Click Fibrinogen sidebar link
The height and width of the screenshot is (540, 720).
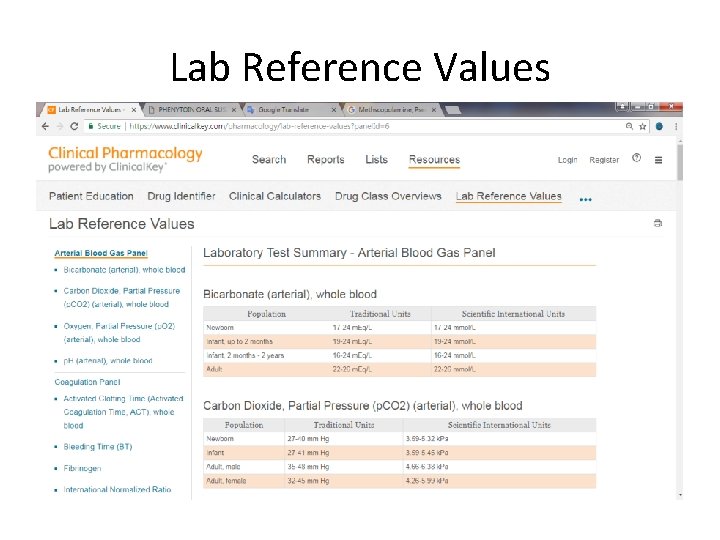pos(82,468)
